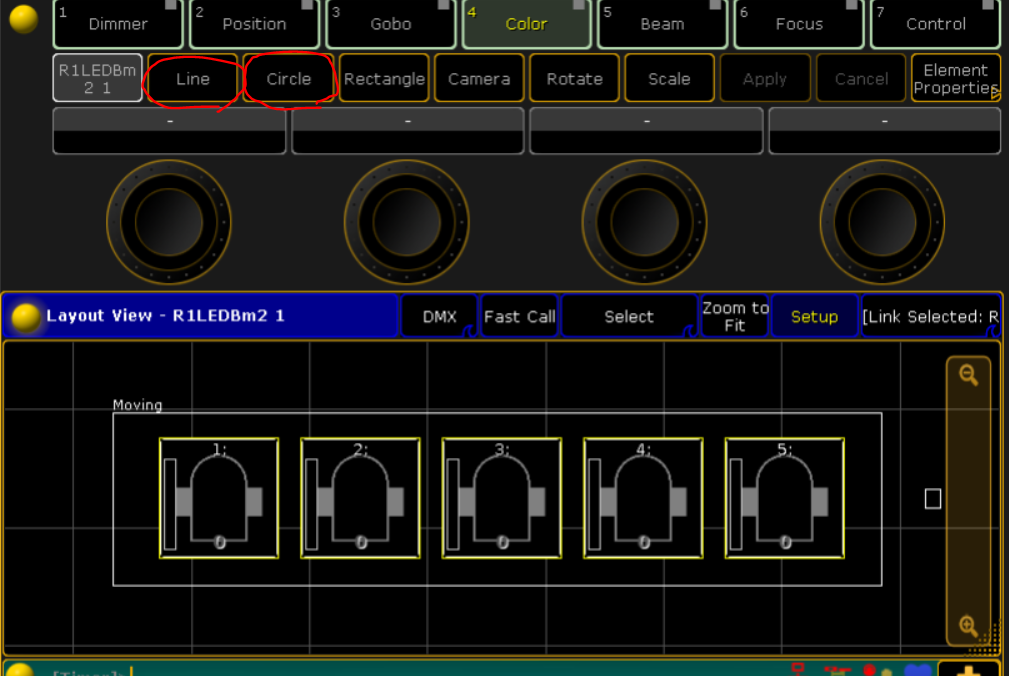Screen dimensions: 1009x676
Task: Click the Rotate button
Action: click(x=574, y=78)
